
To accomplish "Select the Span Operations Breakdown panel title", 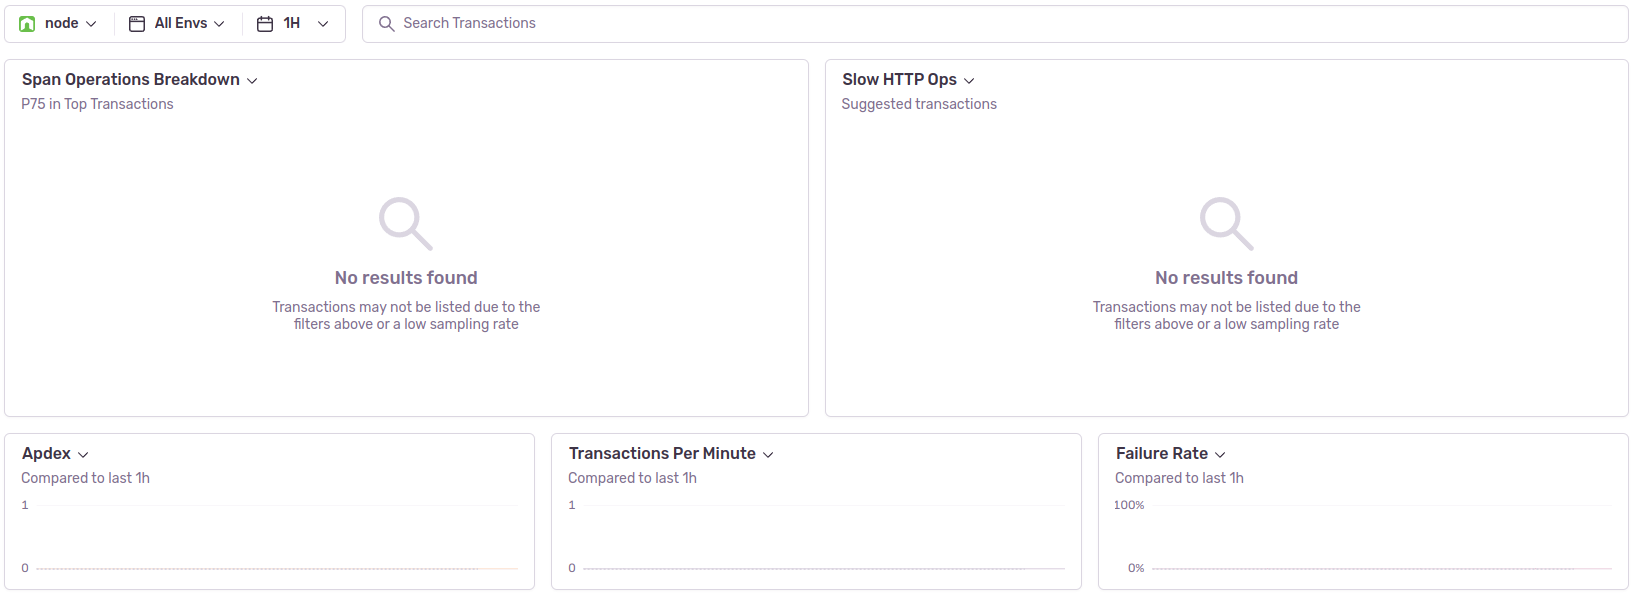I will point(130,79).
